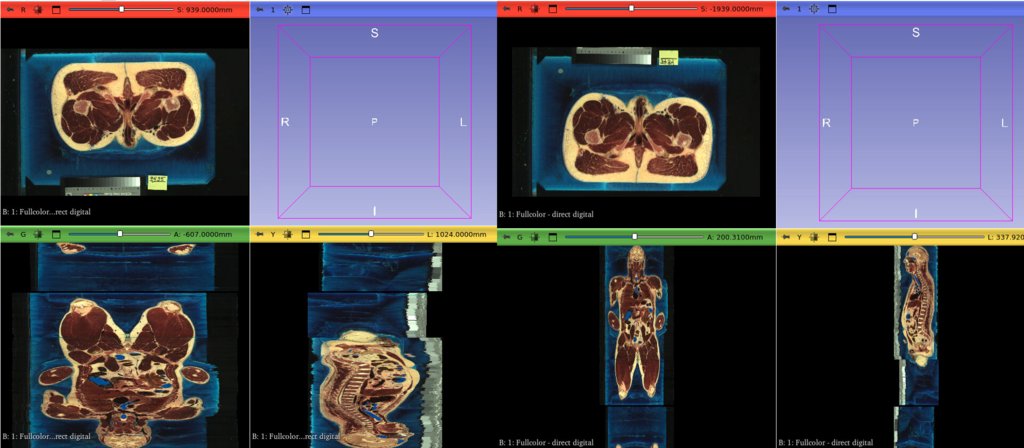The image size is (1024, 448).
Task: Click the axial cross-section image under S: -1939.0000mm
Action: coord(637,121)
